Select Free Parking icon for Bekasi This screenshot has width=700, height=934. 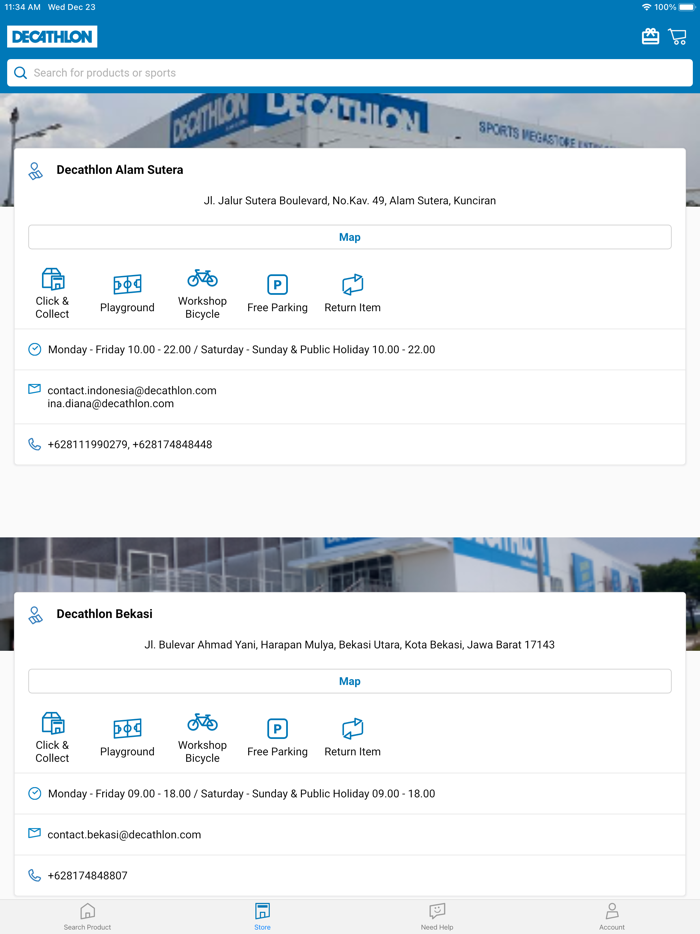pyautogui.click(x=277, y=729)
